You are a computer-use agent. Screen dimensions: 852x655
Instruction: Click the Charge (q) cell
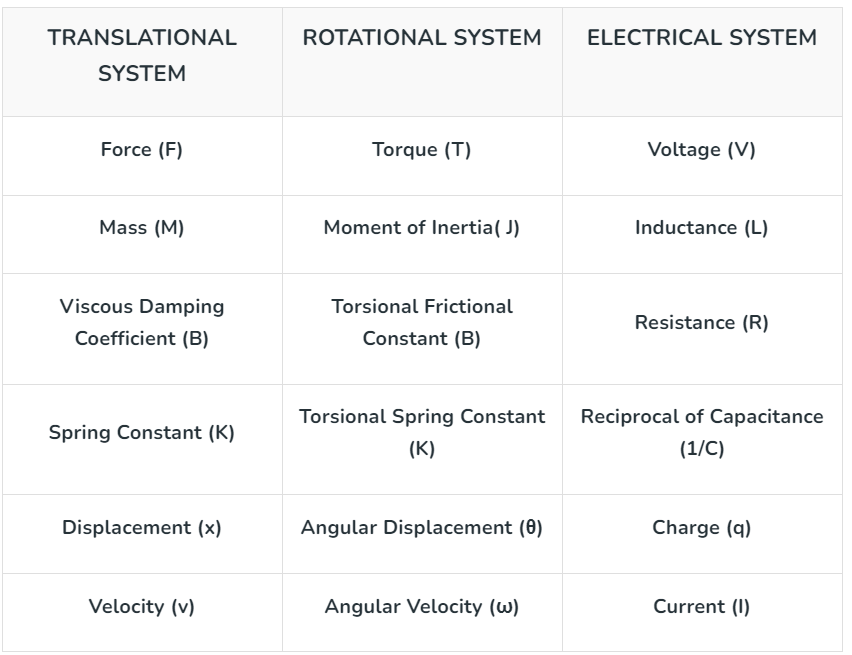[x=702, y=528]
